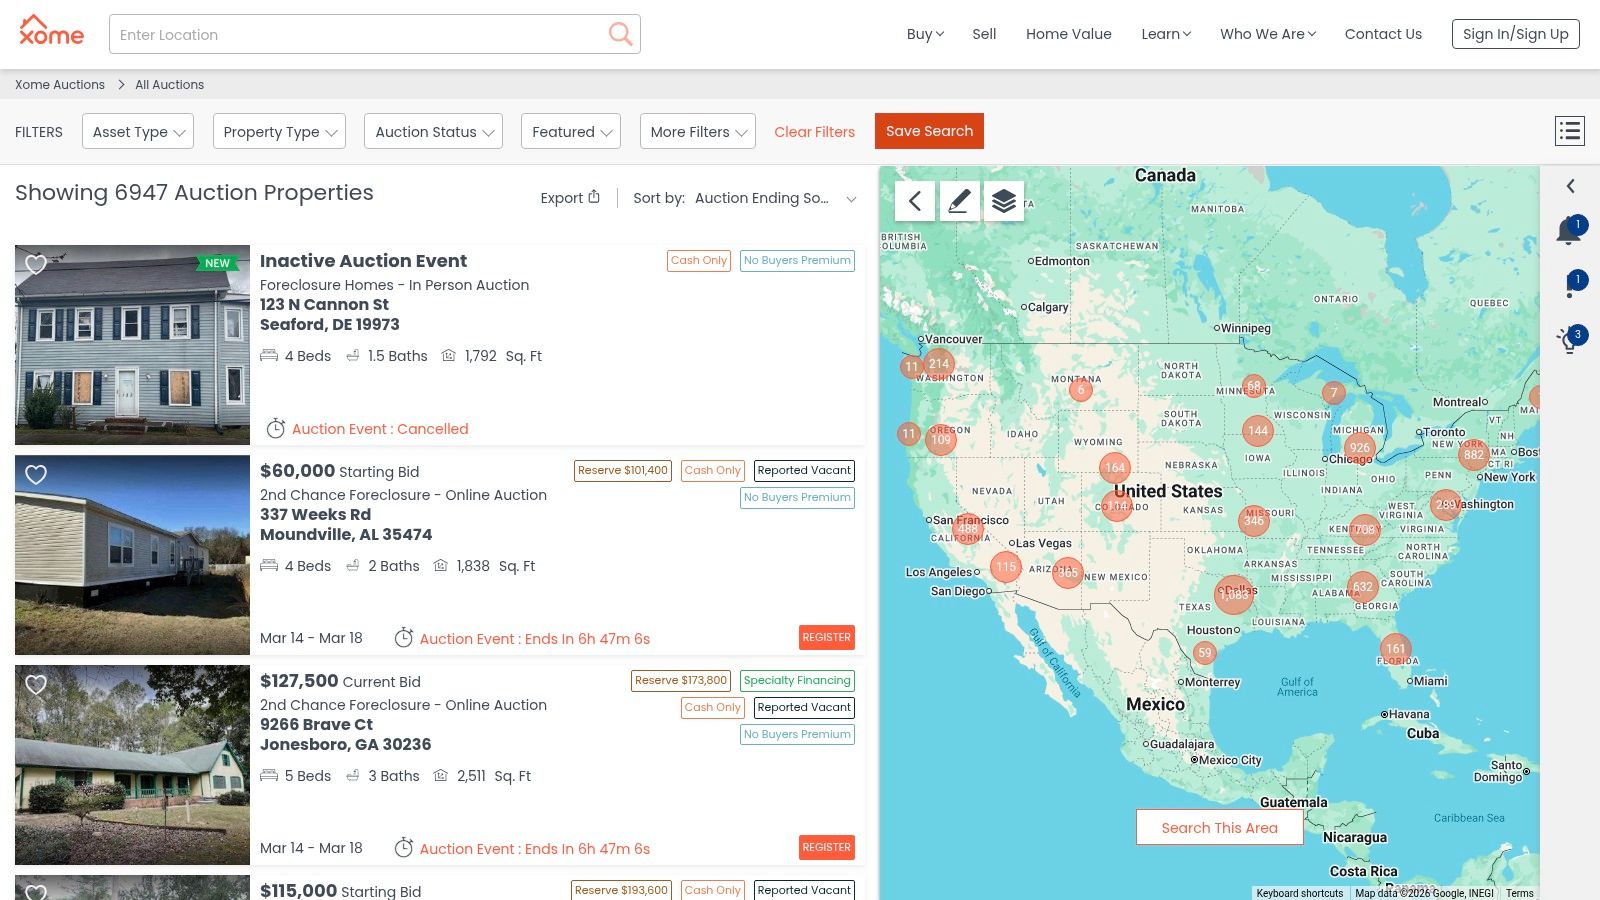This screenshot has width=1600, height=900.
Task: Click the map back arrow button
Action: pos(915,201)
